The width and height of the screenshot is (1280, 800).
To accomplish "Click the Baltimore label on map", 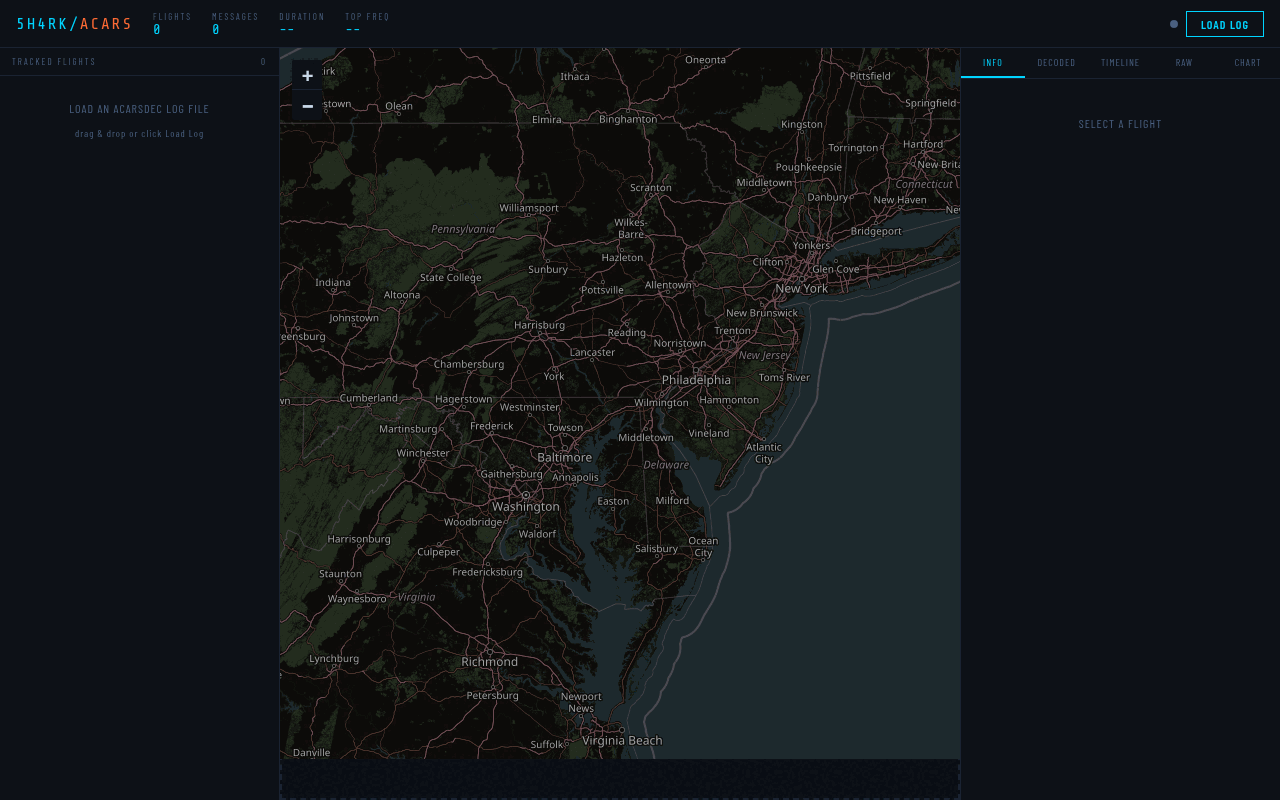I will pyautogui.click(x=564, y=457).
